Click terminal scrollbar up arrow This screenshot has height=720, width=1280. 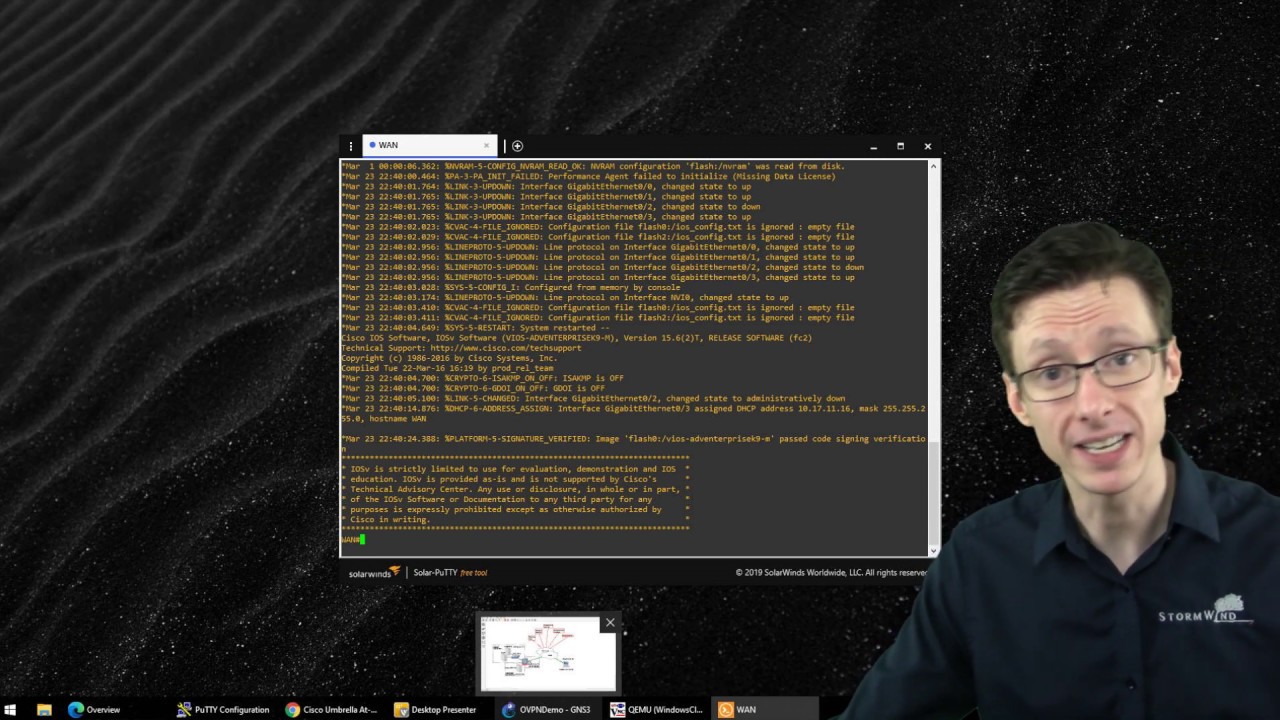point(934,166)
